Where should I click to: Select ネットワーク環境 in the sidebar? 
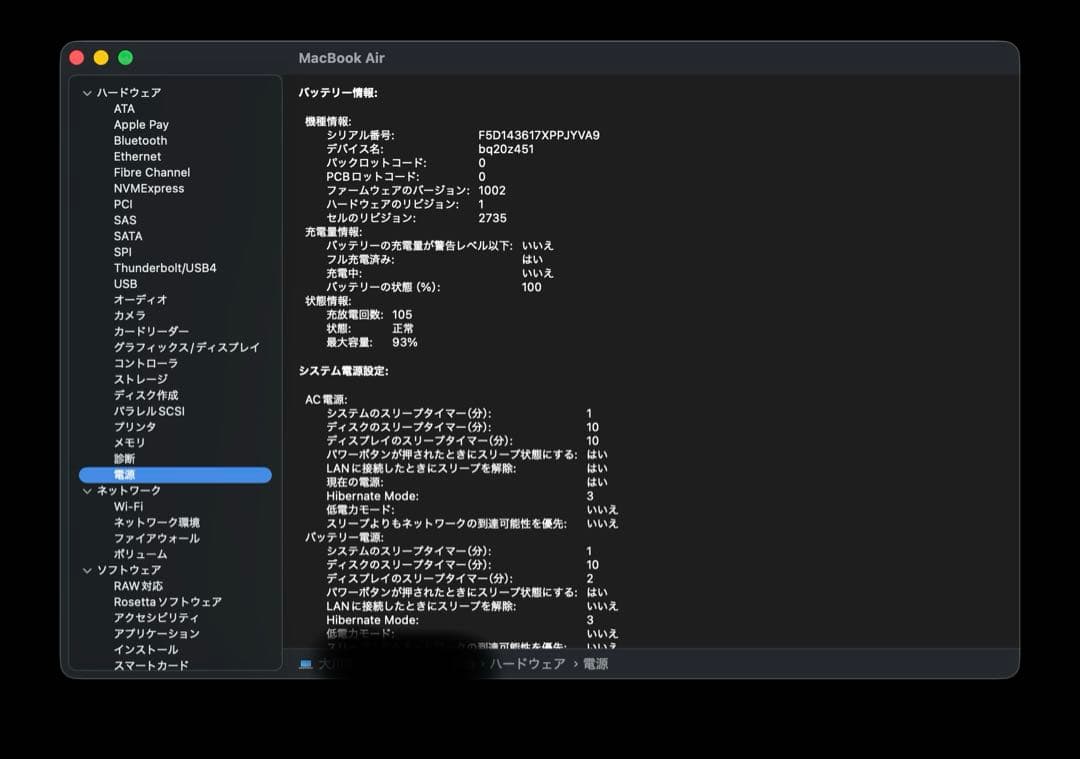point(156,522)
